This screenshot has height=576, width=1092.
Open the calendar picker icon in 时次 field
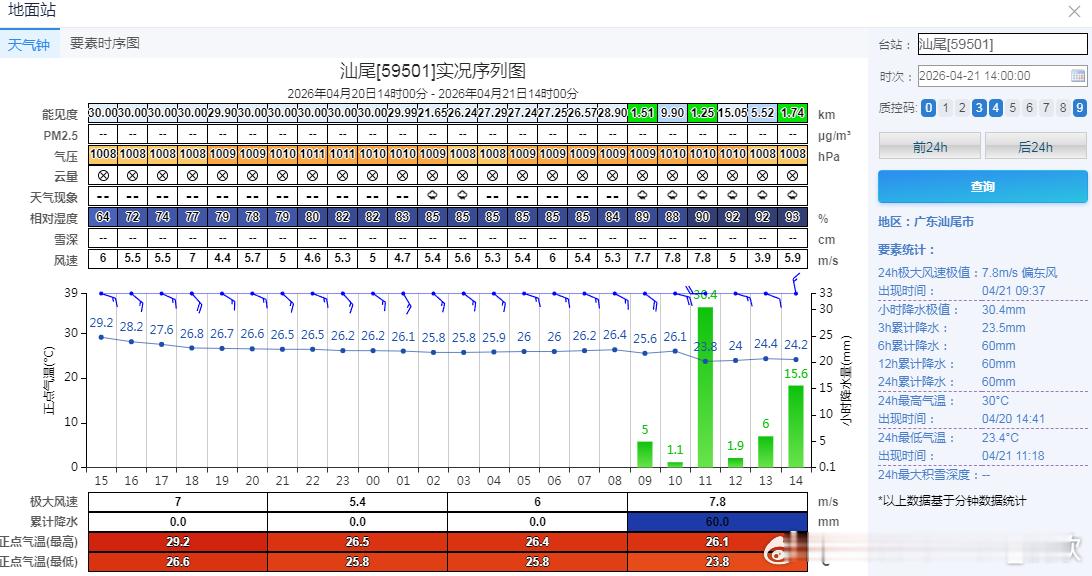pos(1077,76)
